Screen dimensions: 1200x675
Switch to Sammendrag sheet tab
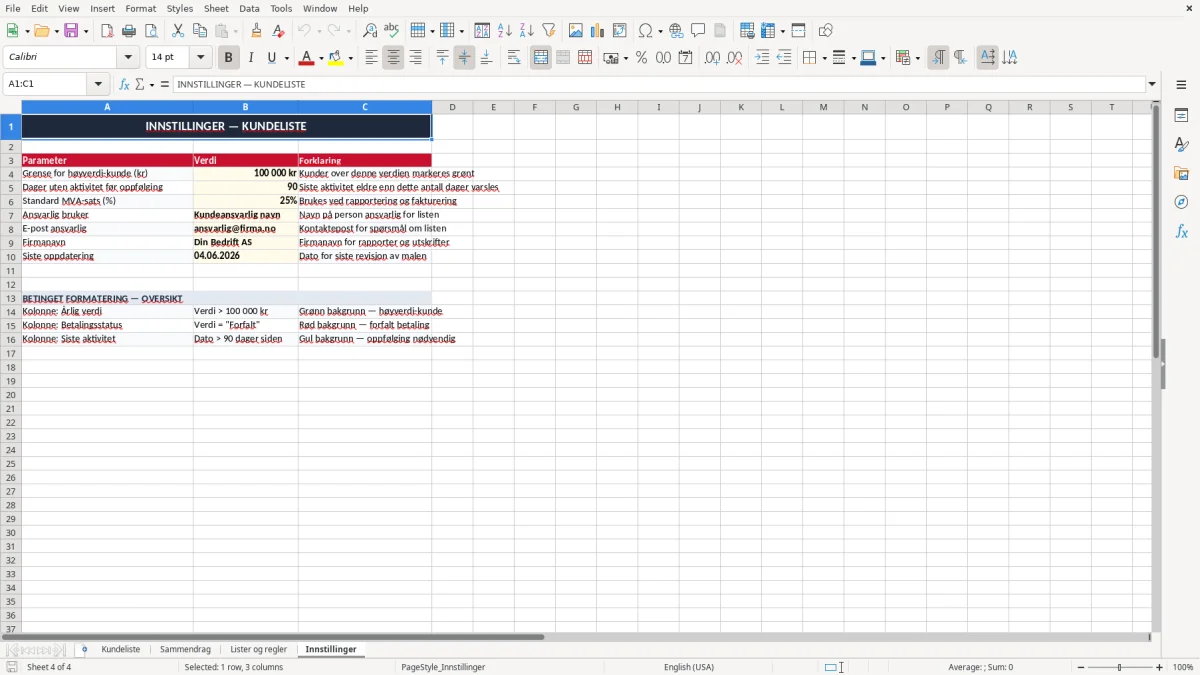(185, 649)
